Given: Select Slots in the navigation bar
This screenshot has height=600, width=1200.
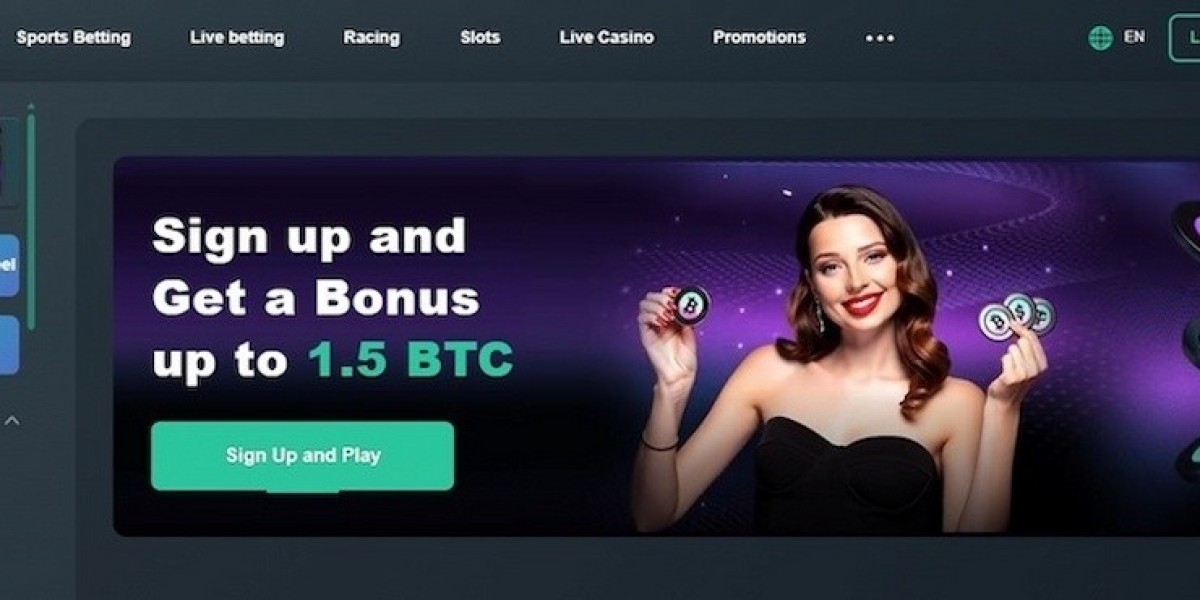Looking at the screenshot, I should tap(480, 38).
